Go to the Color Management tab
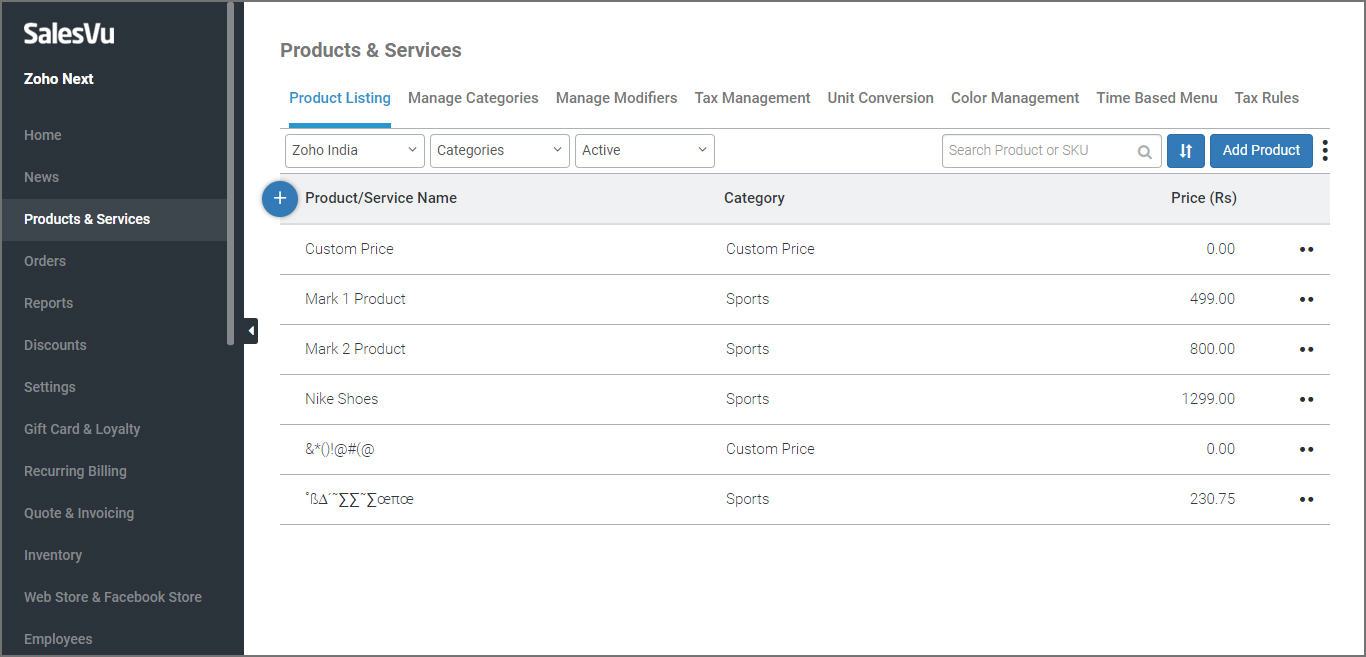Screen dimensions: 1366x657 point(1015,98)
